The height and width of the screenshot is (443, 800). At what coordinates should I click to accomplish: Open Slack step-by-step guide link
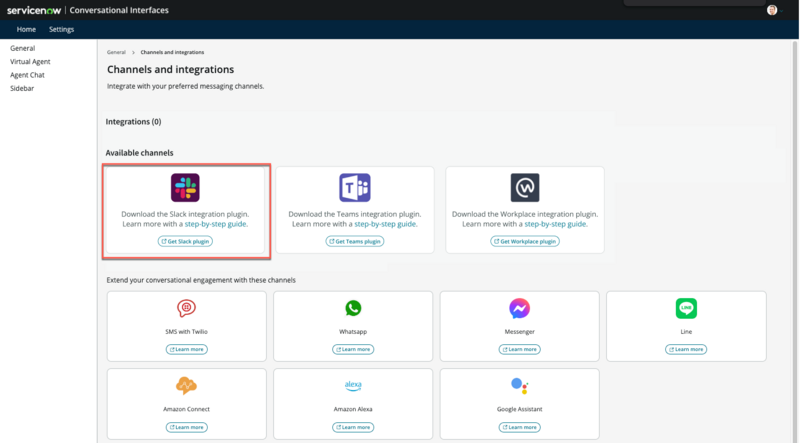[x=216, y=224]
